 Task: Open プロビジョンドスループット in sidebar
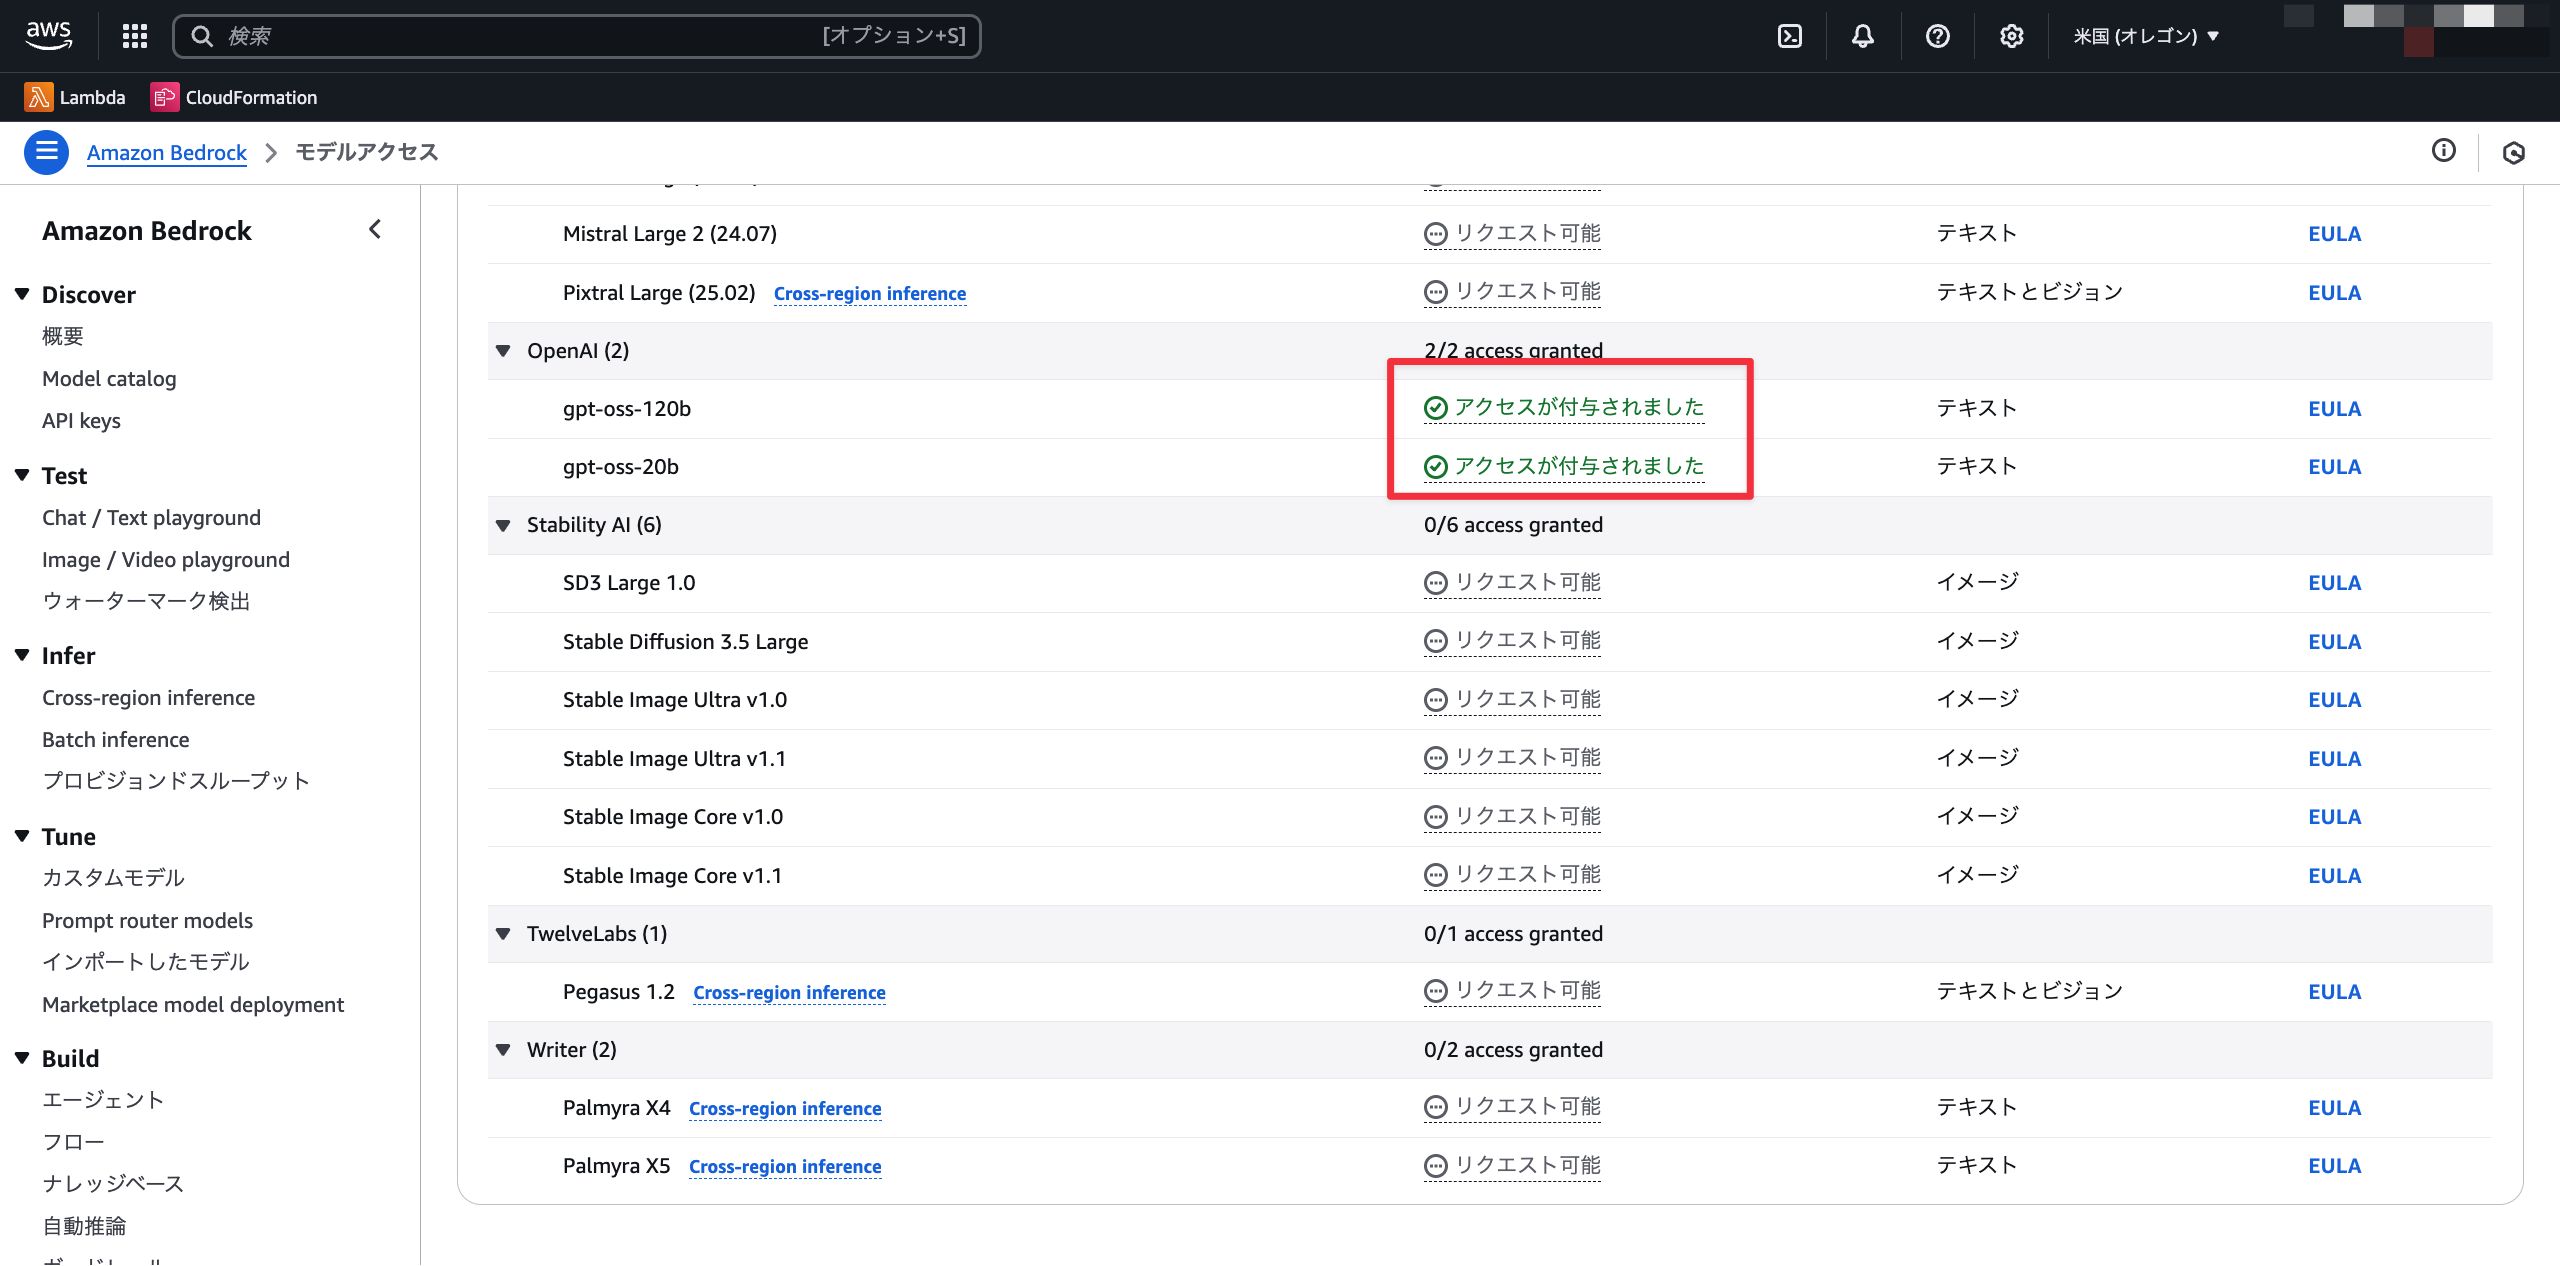point(176,781)
